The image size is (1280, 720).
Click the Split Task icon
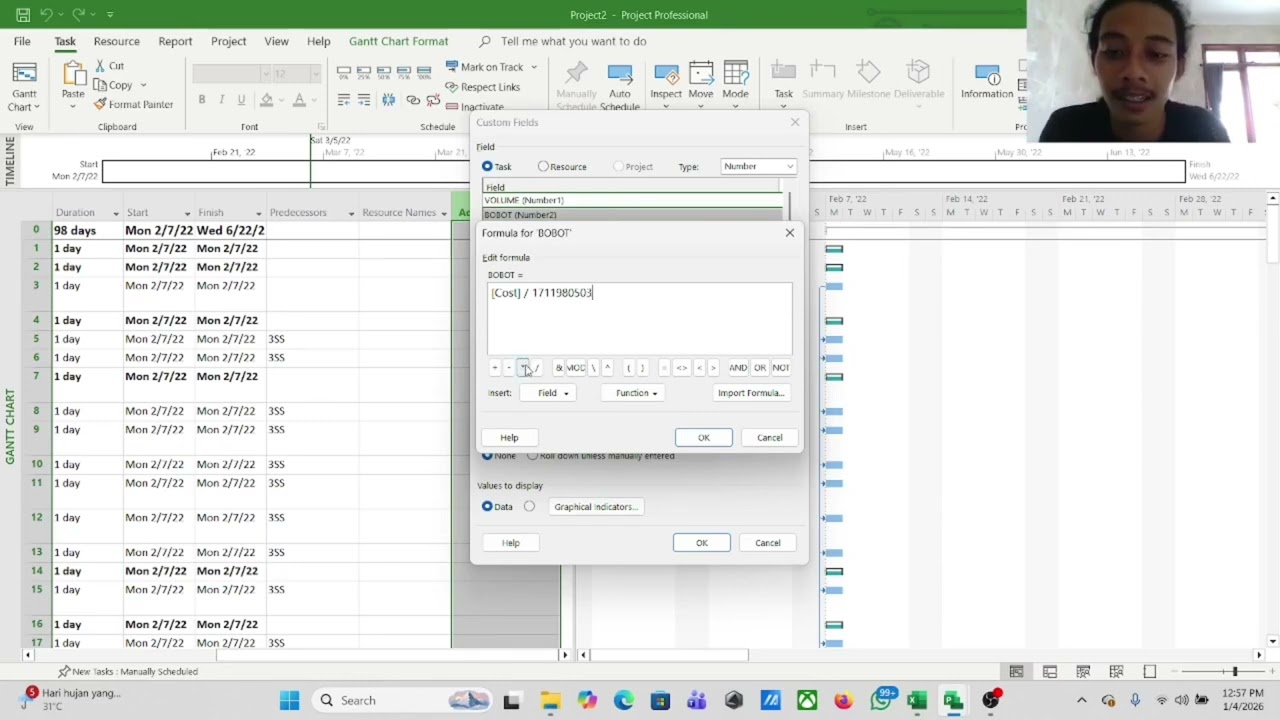point(389,100)
